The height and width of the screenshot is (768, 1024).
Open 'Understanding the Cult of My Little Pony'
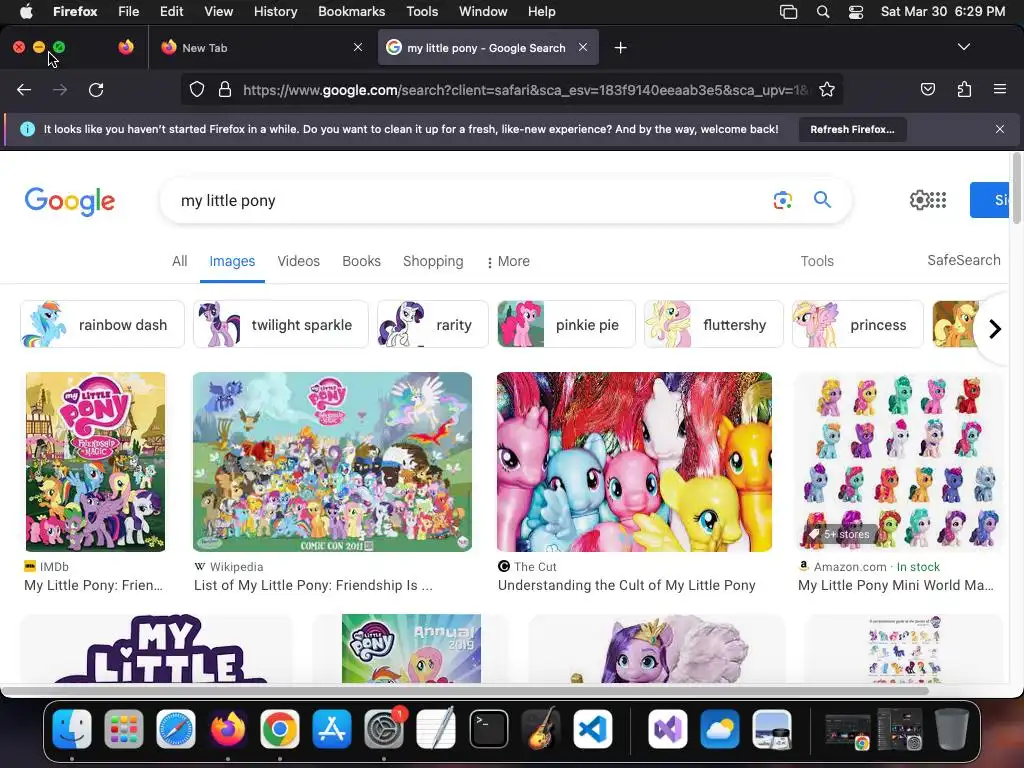[627, 585]
